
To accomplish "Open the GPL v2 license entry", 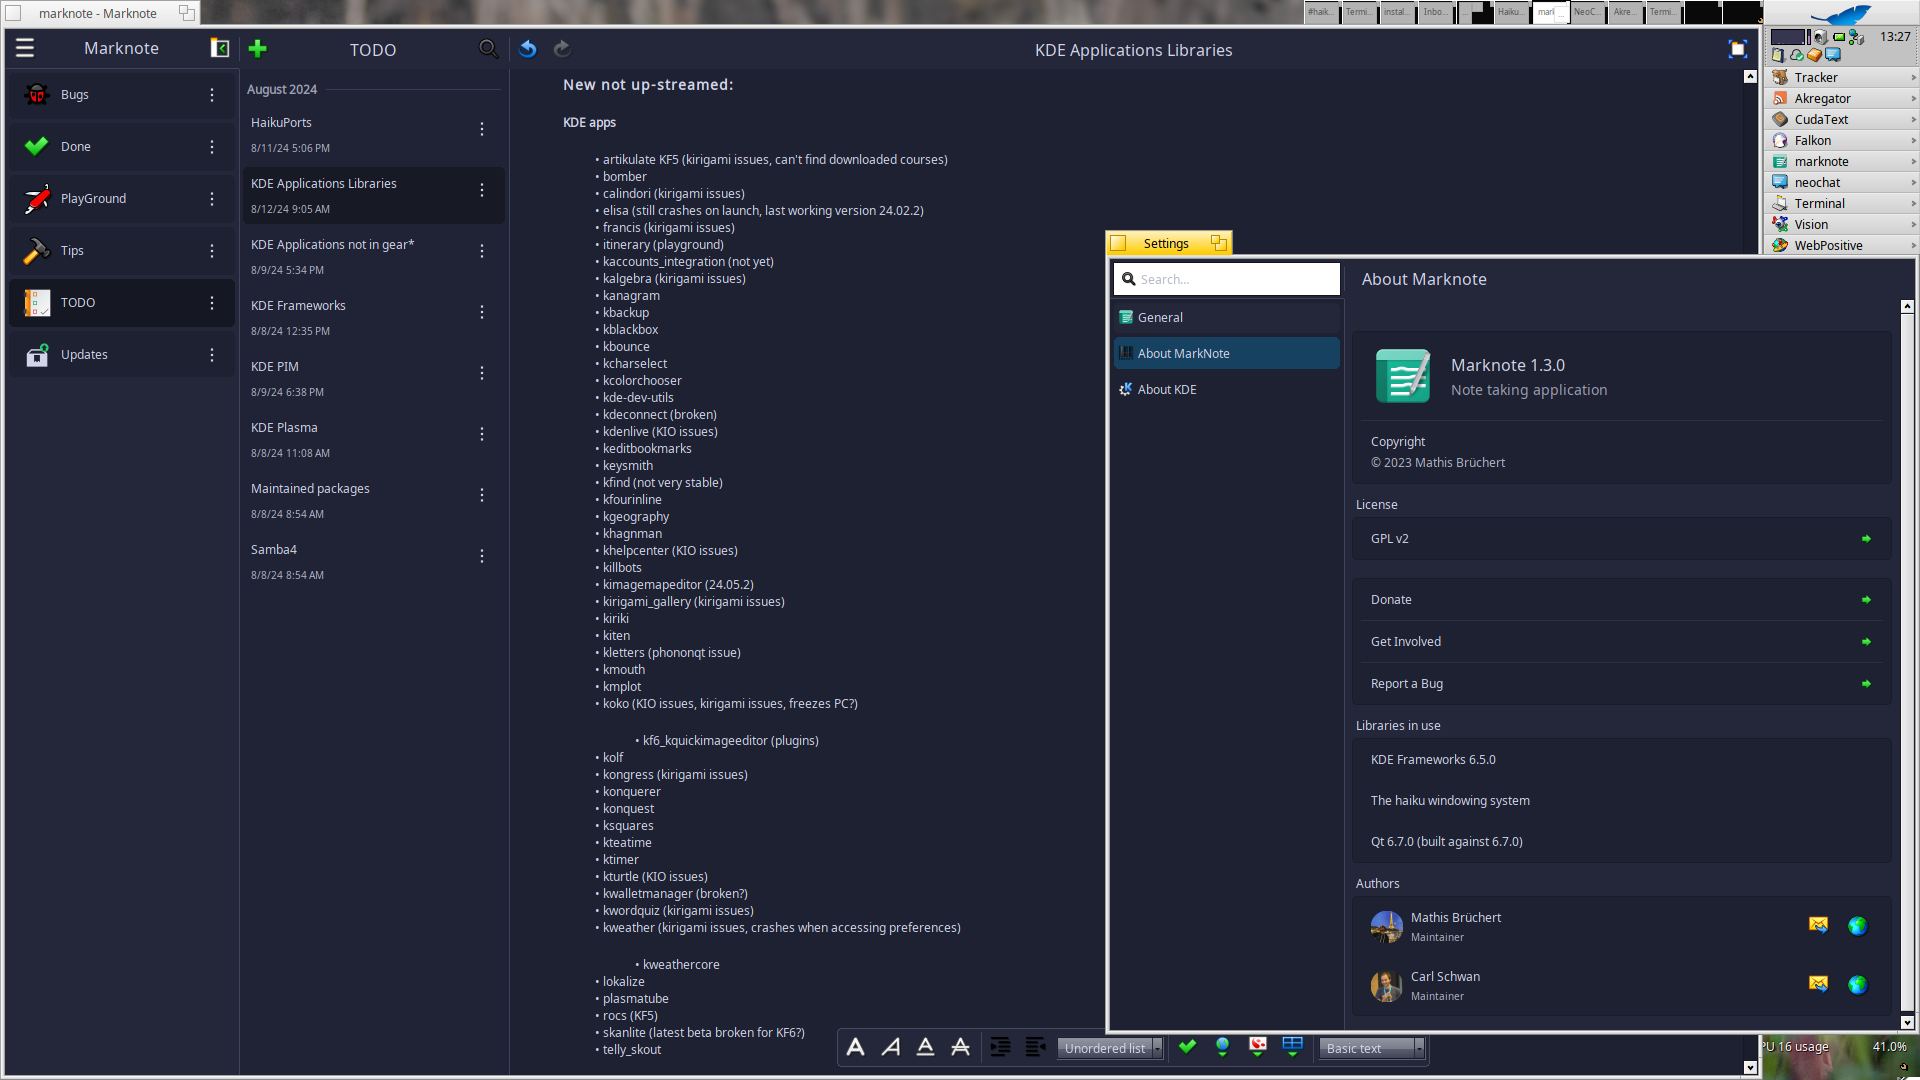I will click(1621, 538).
